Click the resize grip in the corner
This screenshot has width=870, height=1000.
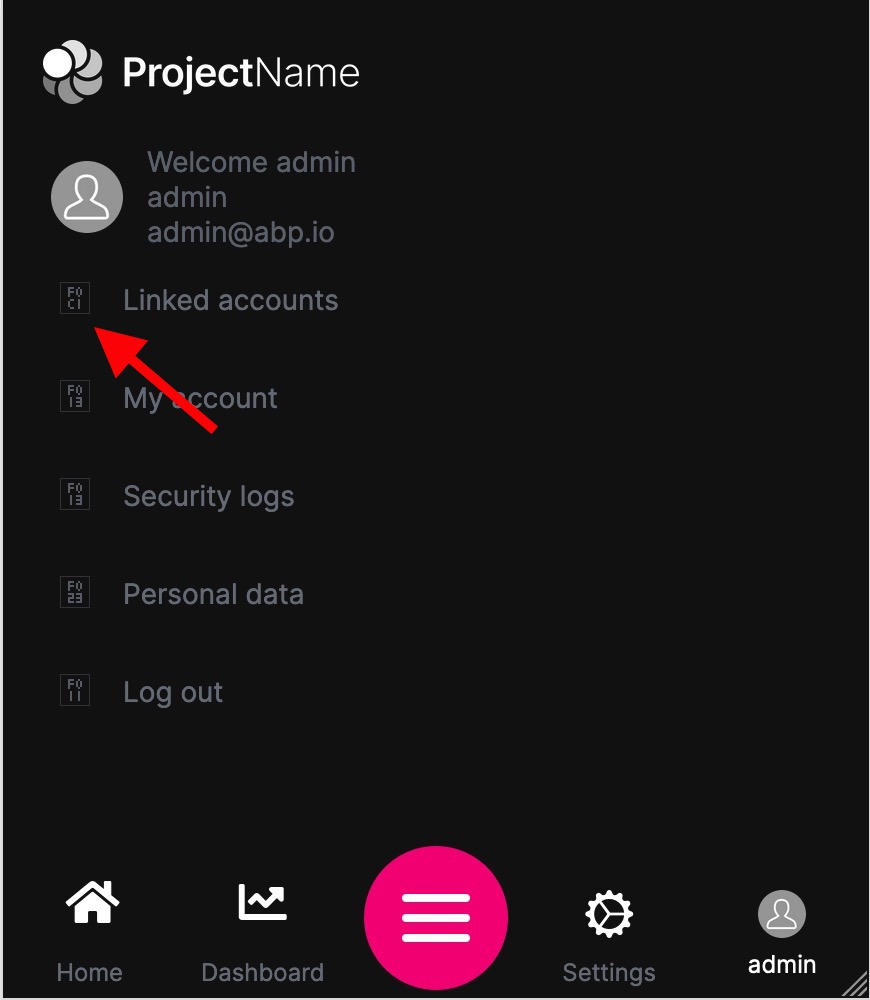tap(855, 985)
